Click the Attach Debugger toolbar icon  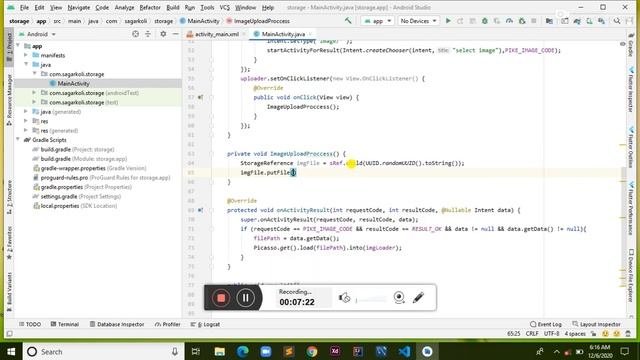522,21
